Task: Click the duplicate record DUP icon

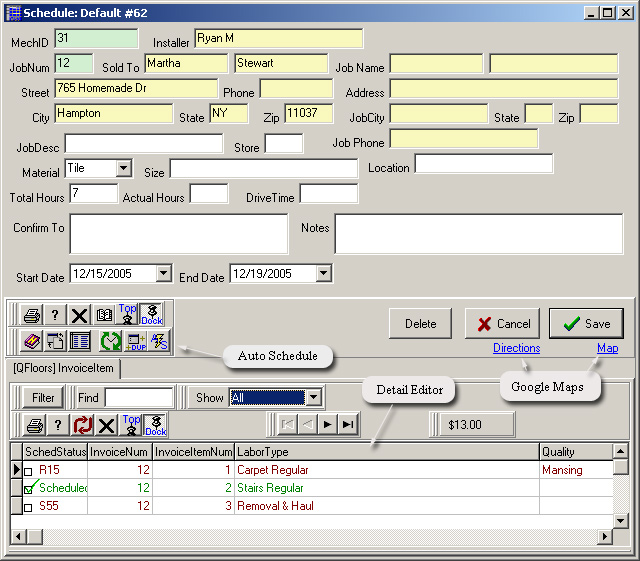Action: pos(133,341)
